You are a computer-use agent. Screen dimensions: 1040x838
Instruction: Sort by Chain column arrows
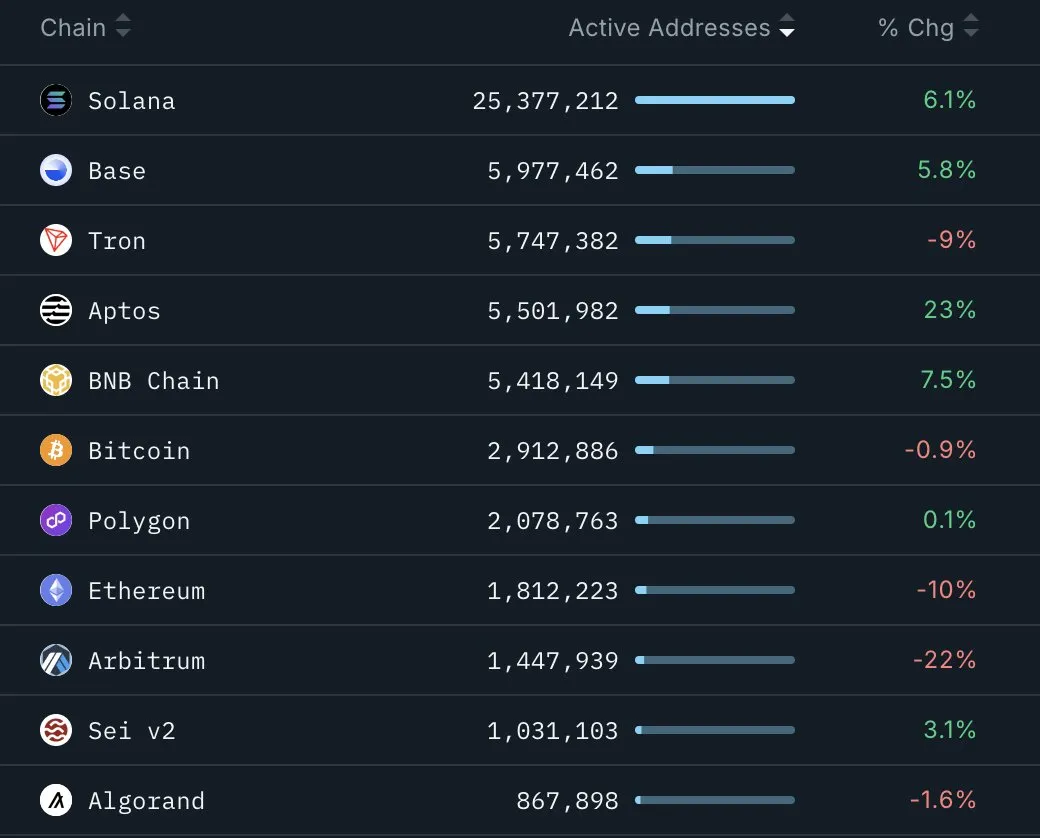click(123, 26)
